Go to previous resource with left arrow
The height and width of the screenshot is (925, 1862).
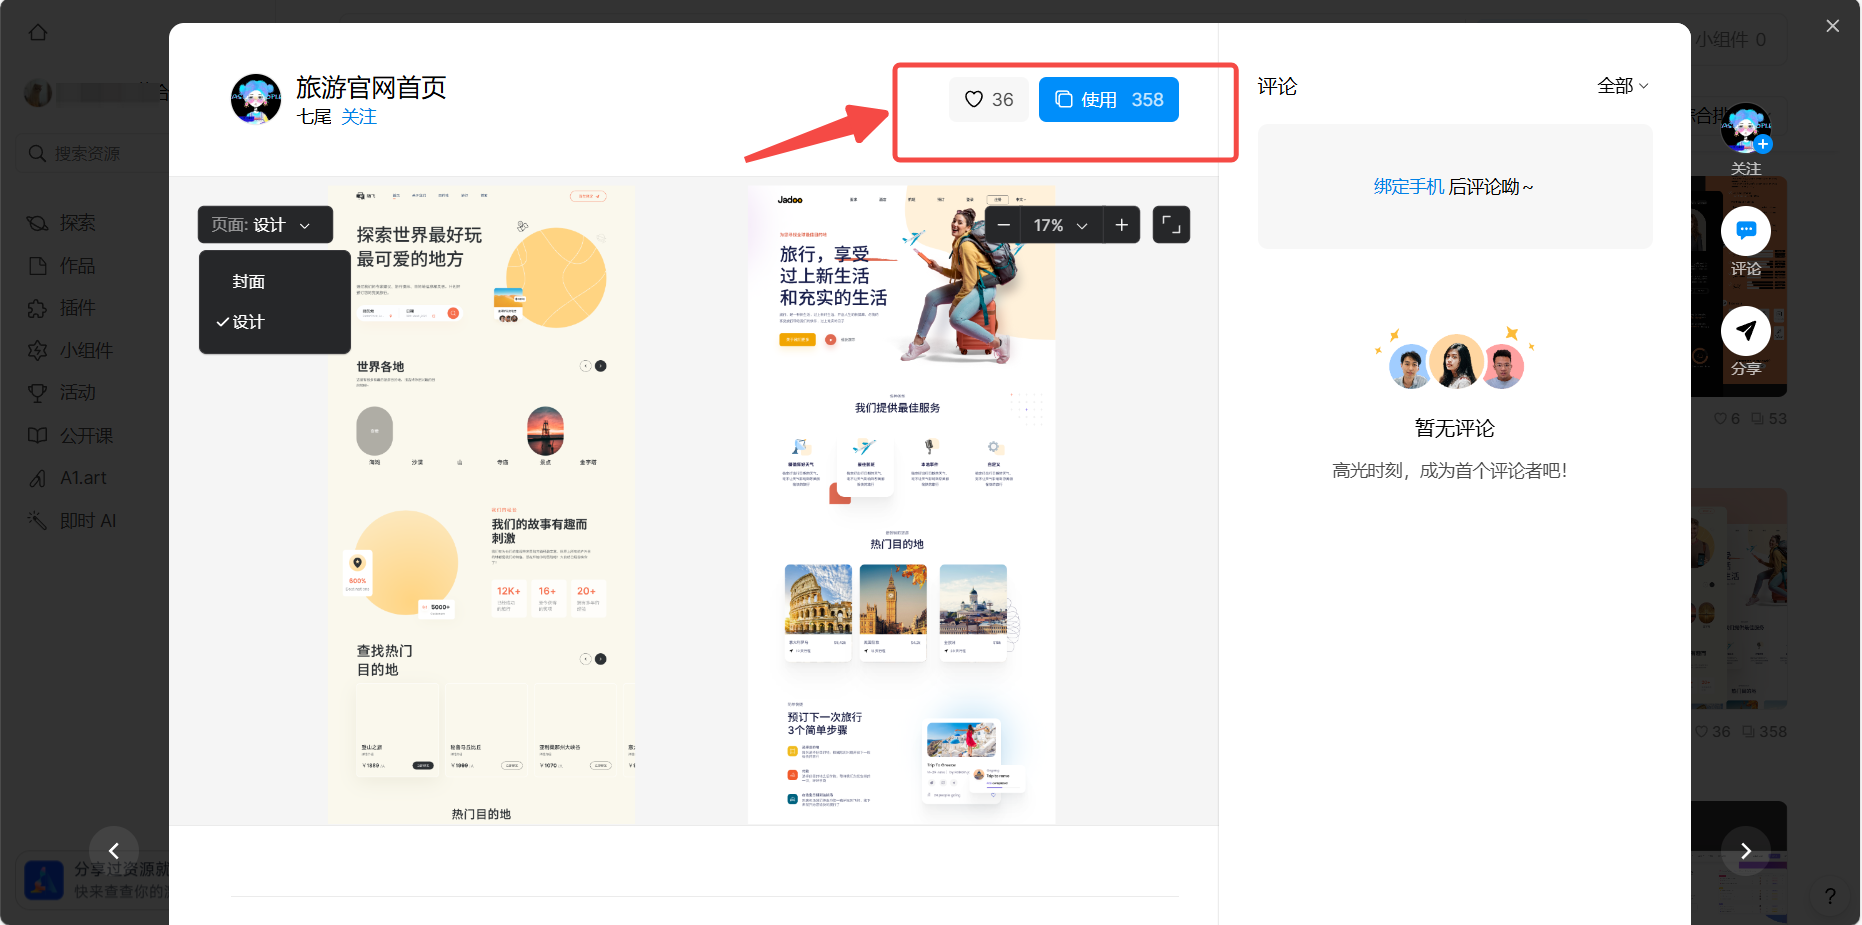(x=114, y=851)
